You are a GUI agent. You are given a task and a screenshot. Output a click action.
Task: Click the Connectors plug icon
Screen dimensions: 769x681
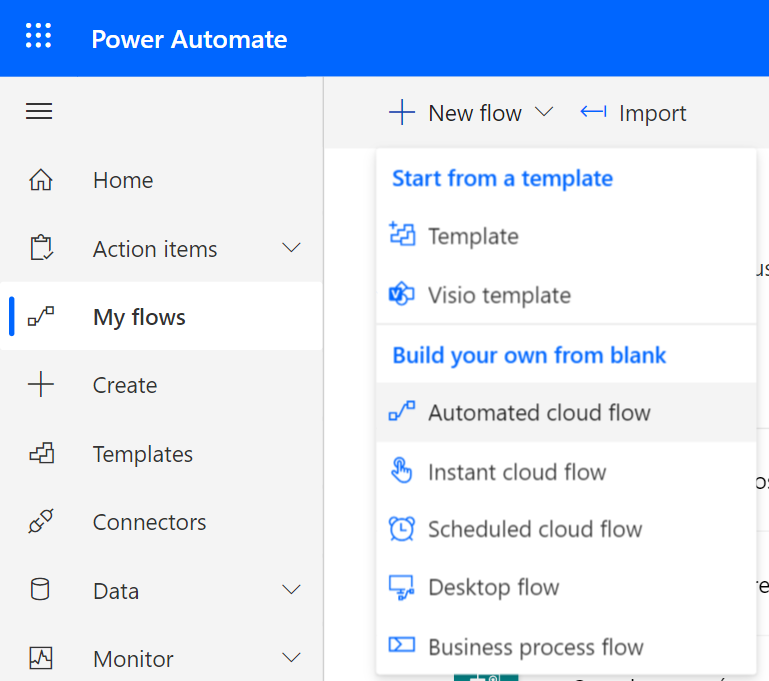pyautogui.click(x=40, y=522)
